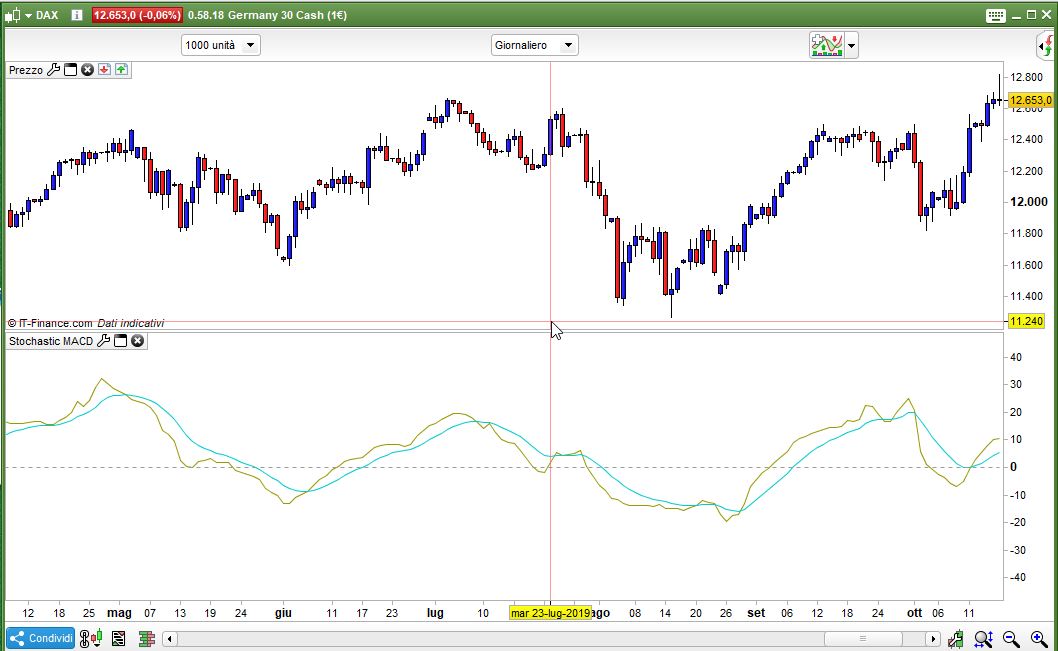1058x651 pixels.
Task: Click the yellow 11.240 cursor price label
Action: (x=1026, y=321)
